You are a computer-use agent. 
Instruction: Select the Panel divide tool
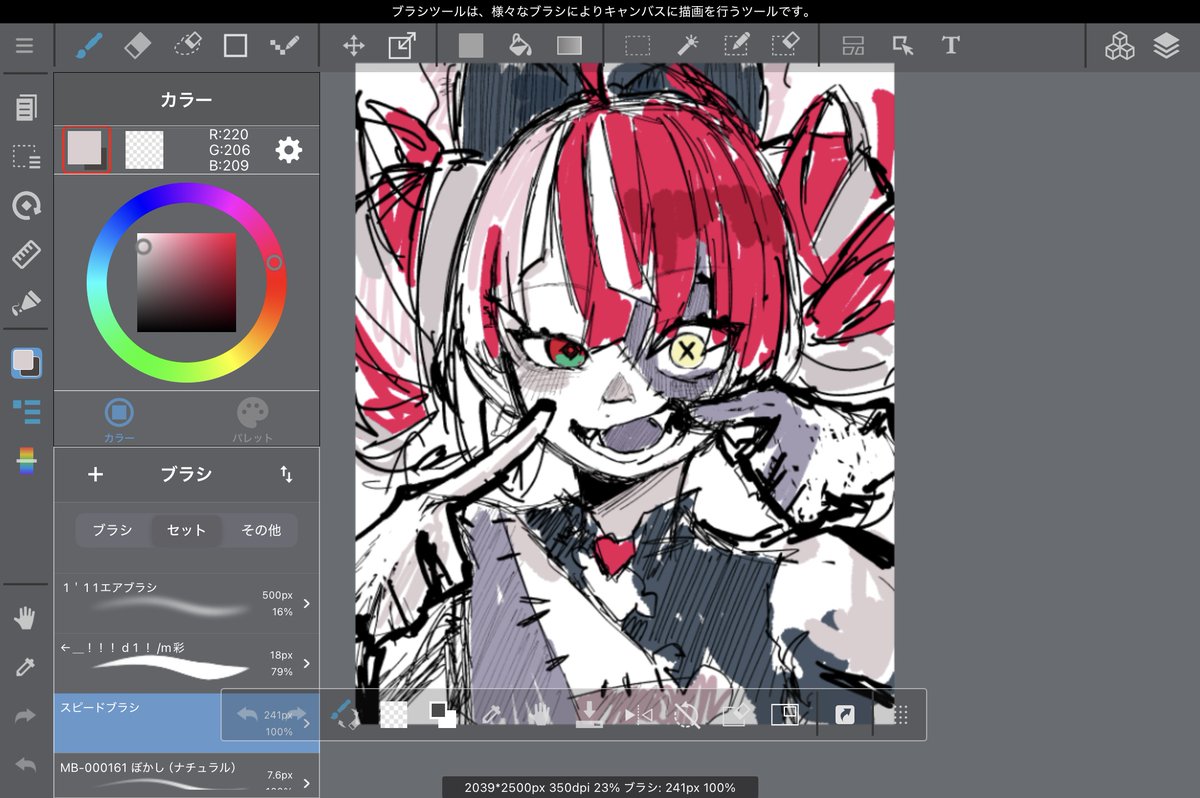point(853,46)
